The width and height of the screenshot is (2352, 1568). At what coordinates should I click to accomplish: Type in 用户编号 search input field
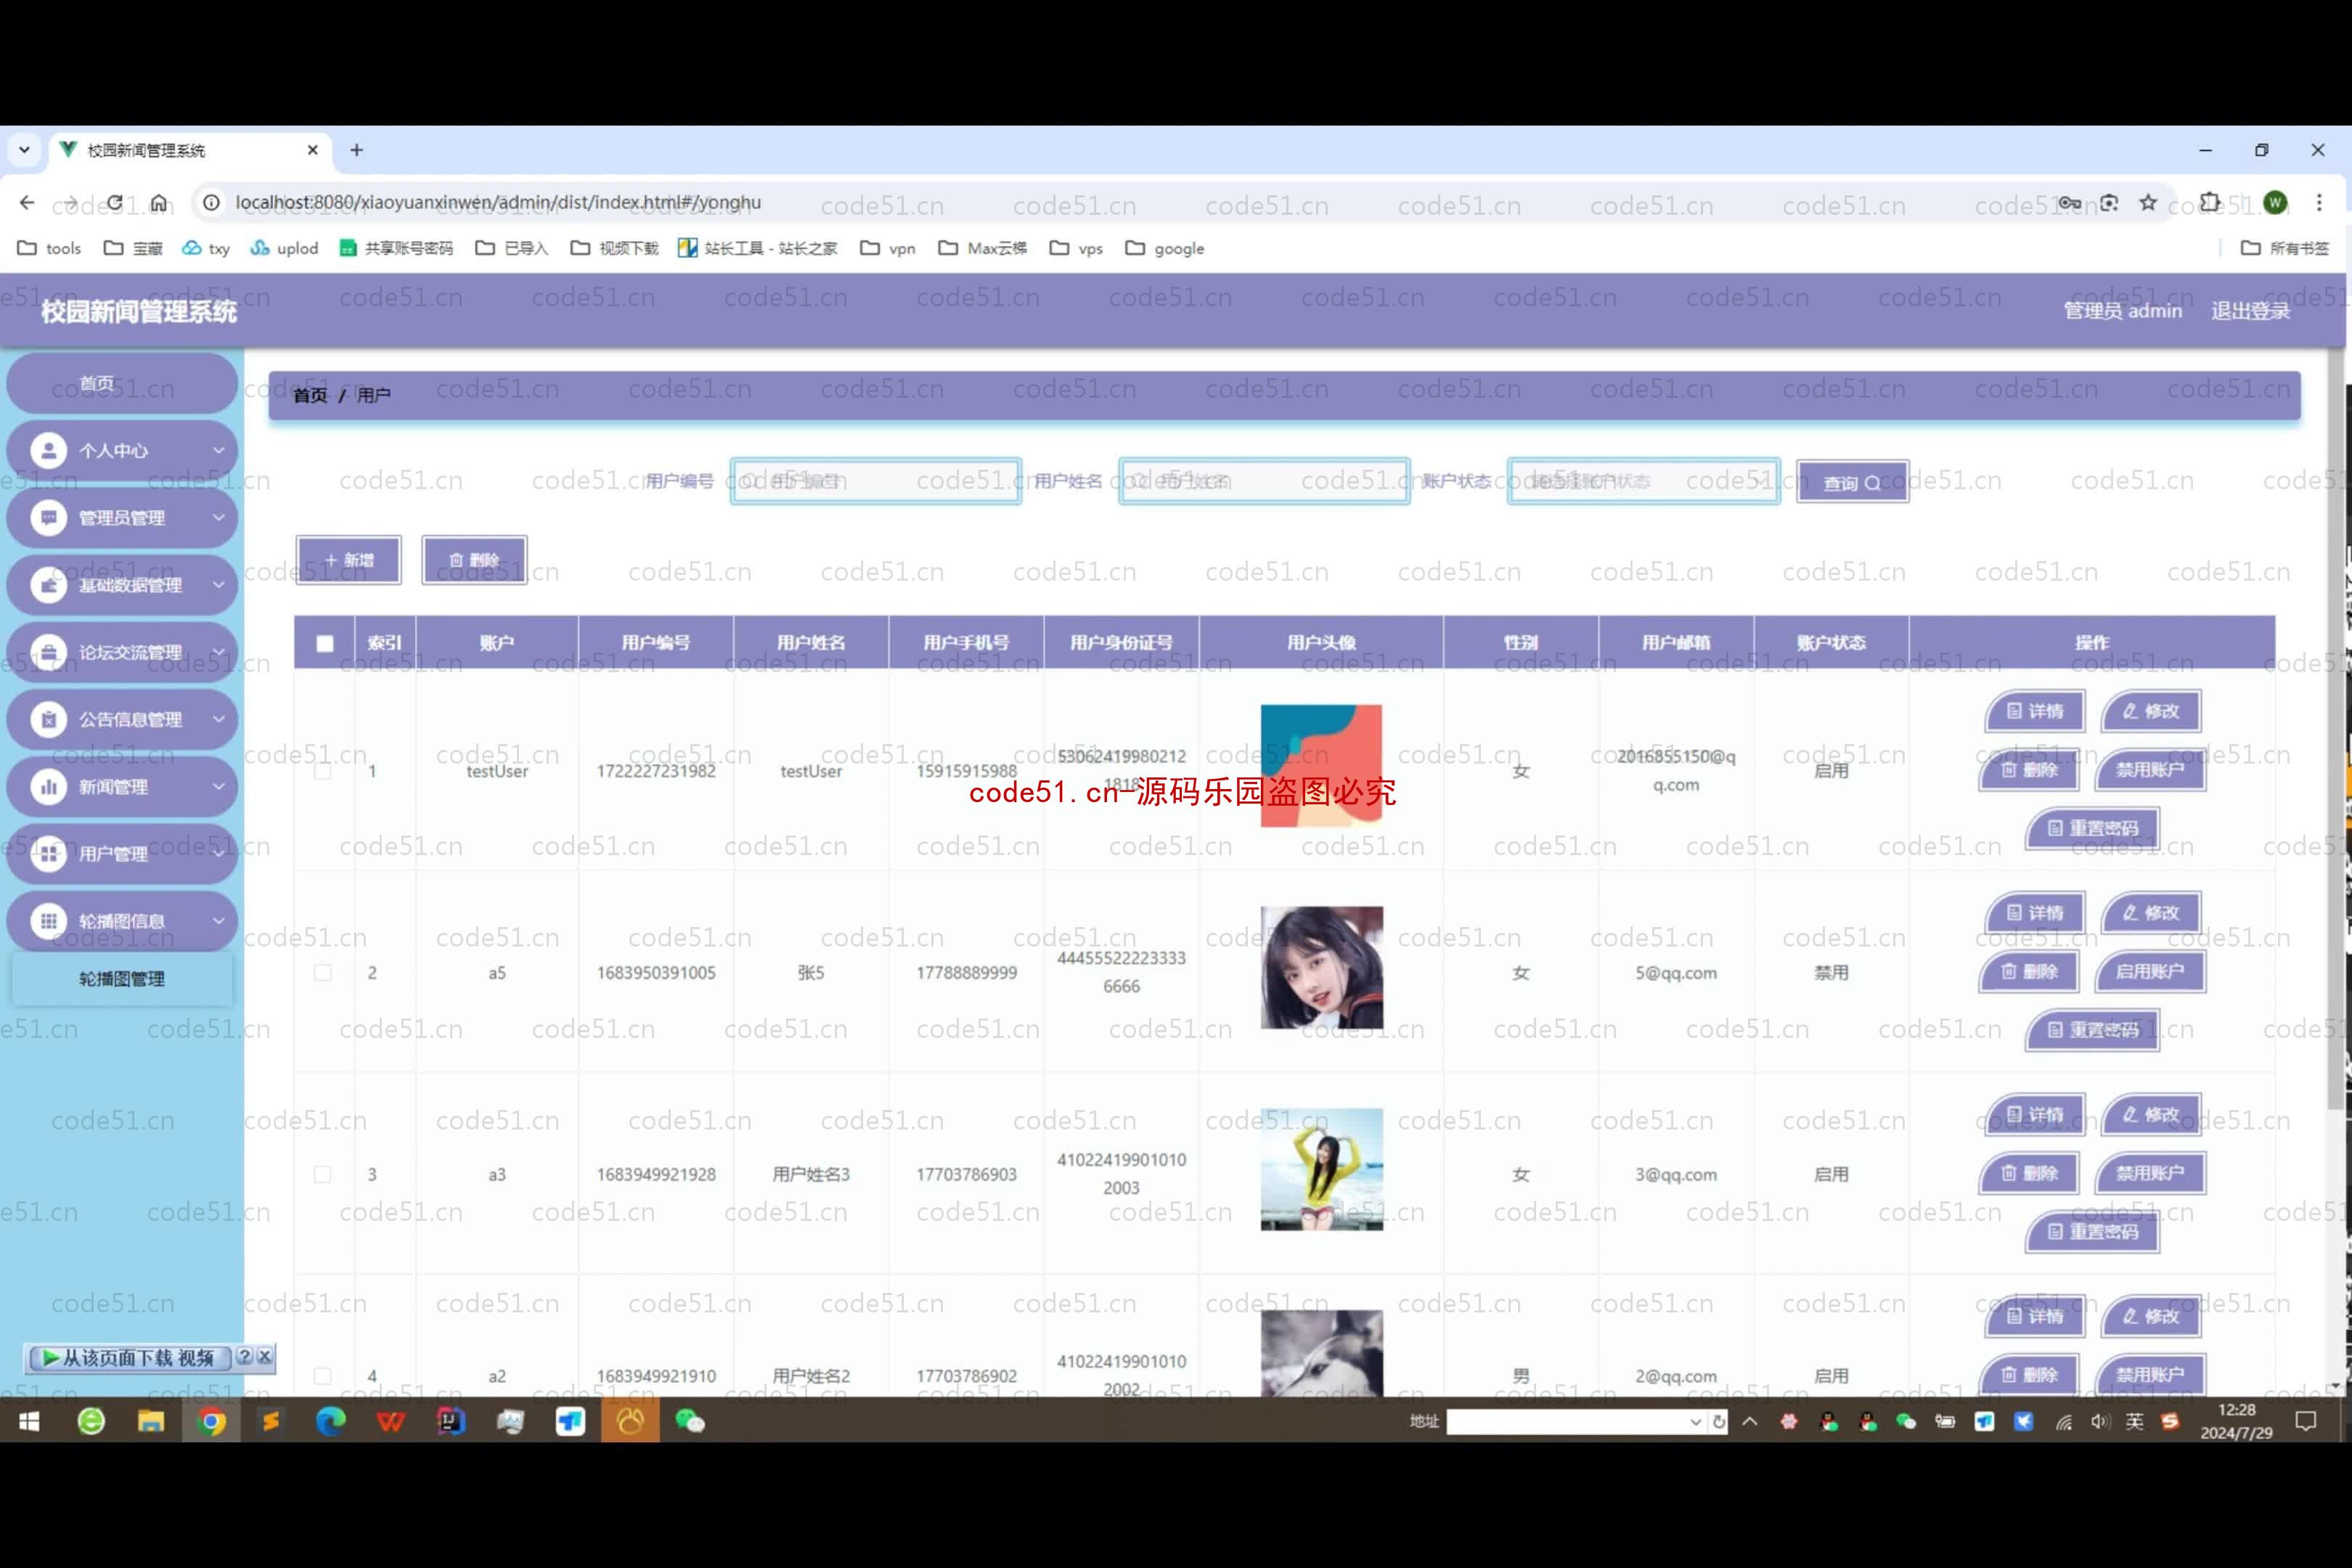pos(875,481)
